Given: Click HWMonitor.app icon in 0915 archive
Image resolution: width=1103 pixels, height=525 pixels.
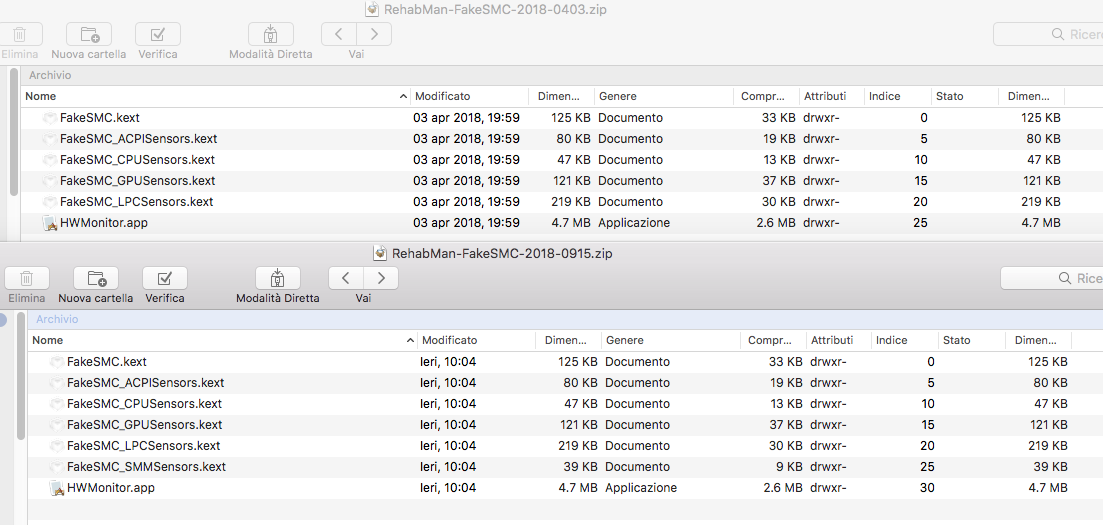Looking at the screenshot, I should tap(56, 488).
